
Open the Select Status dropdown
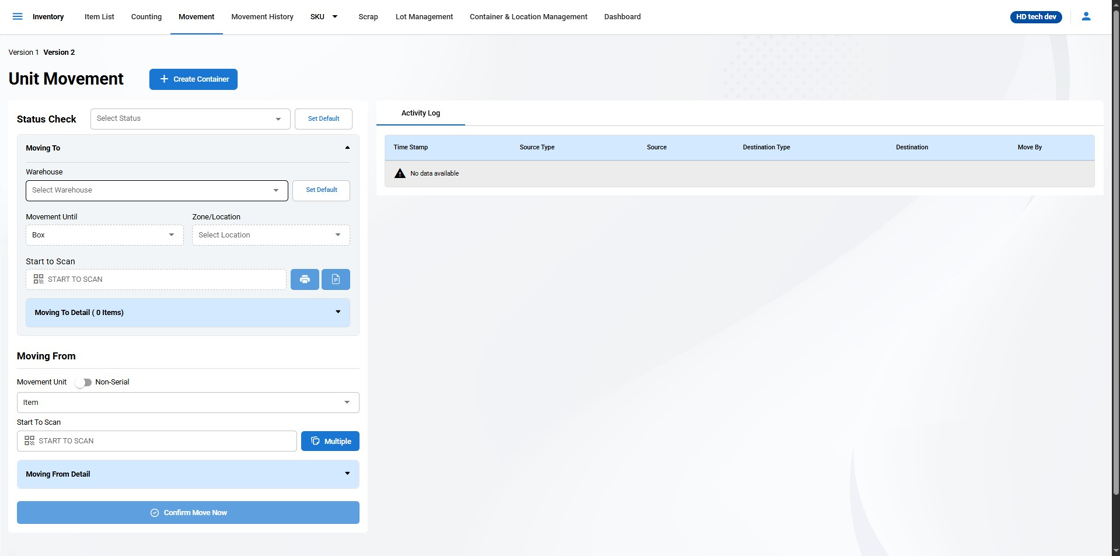[x=190, y=119]
